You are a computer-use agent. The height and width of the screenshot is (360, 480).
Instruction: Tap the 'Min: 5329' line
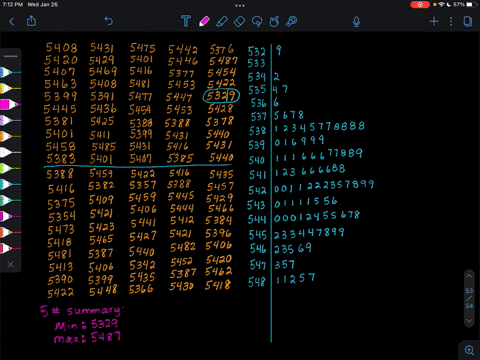point(86,324)
